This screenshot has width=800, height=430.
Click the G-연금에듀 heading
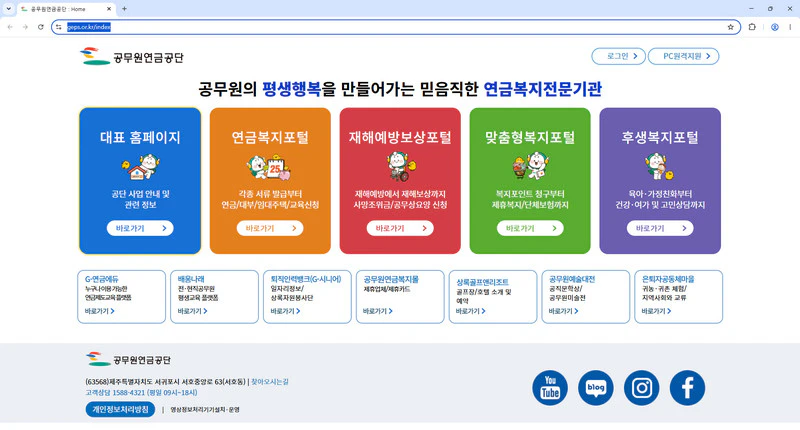102,279
